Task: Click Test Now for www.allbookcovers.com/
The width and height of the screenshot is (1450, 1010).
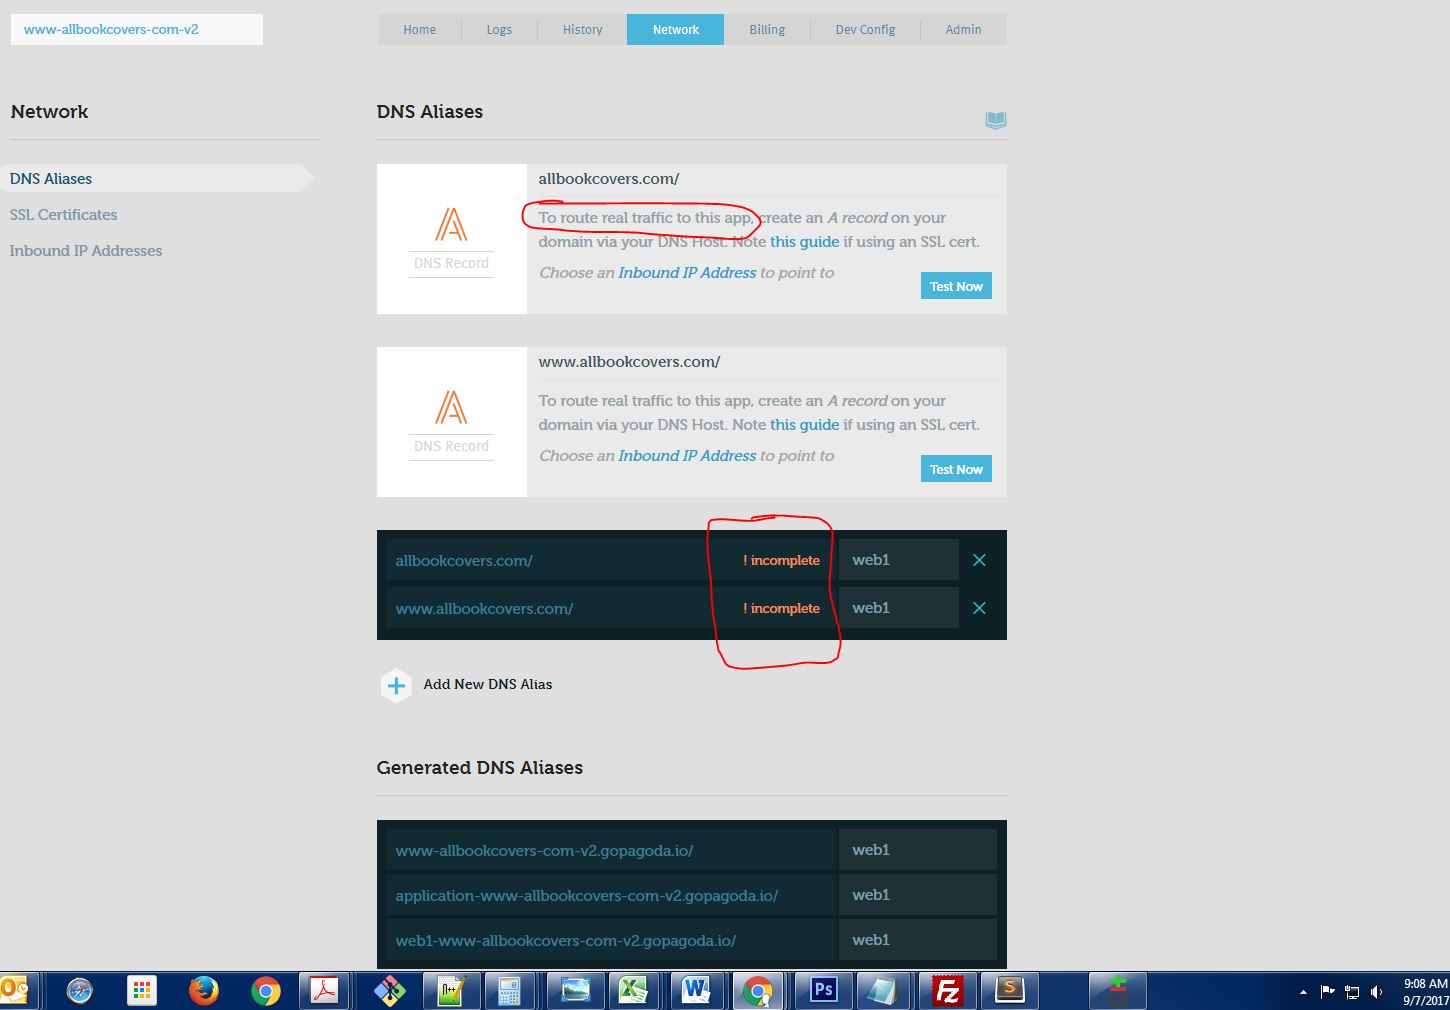Action: pyautogui.click(x=956, y=469)
